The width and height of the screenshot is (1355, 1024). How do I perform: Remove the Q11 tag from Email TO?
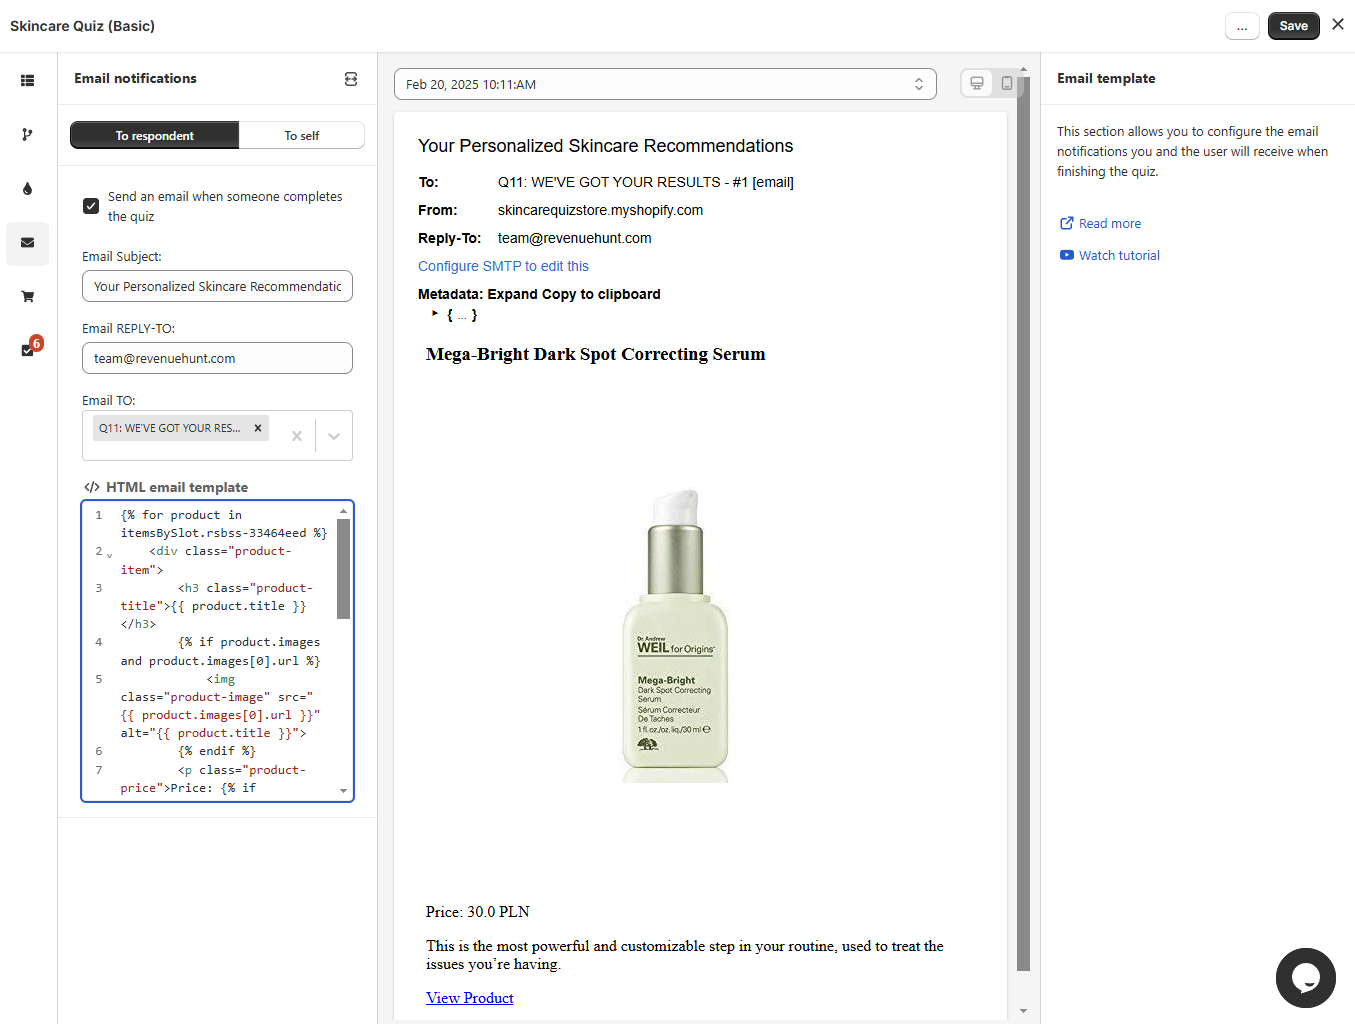point(258,428)
